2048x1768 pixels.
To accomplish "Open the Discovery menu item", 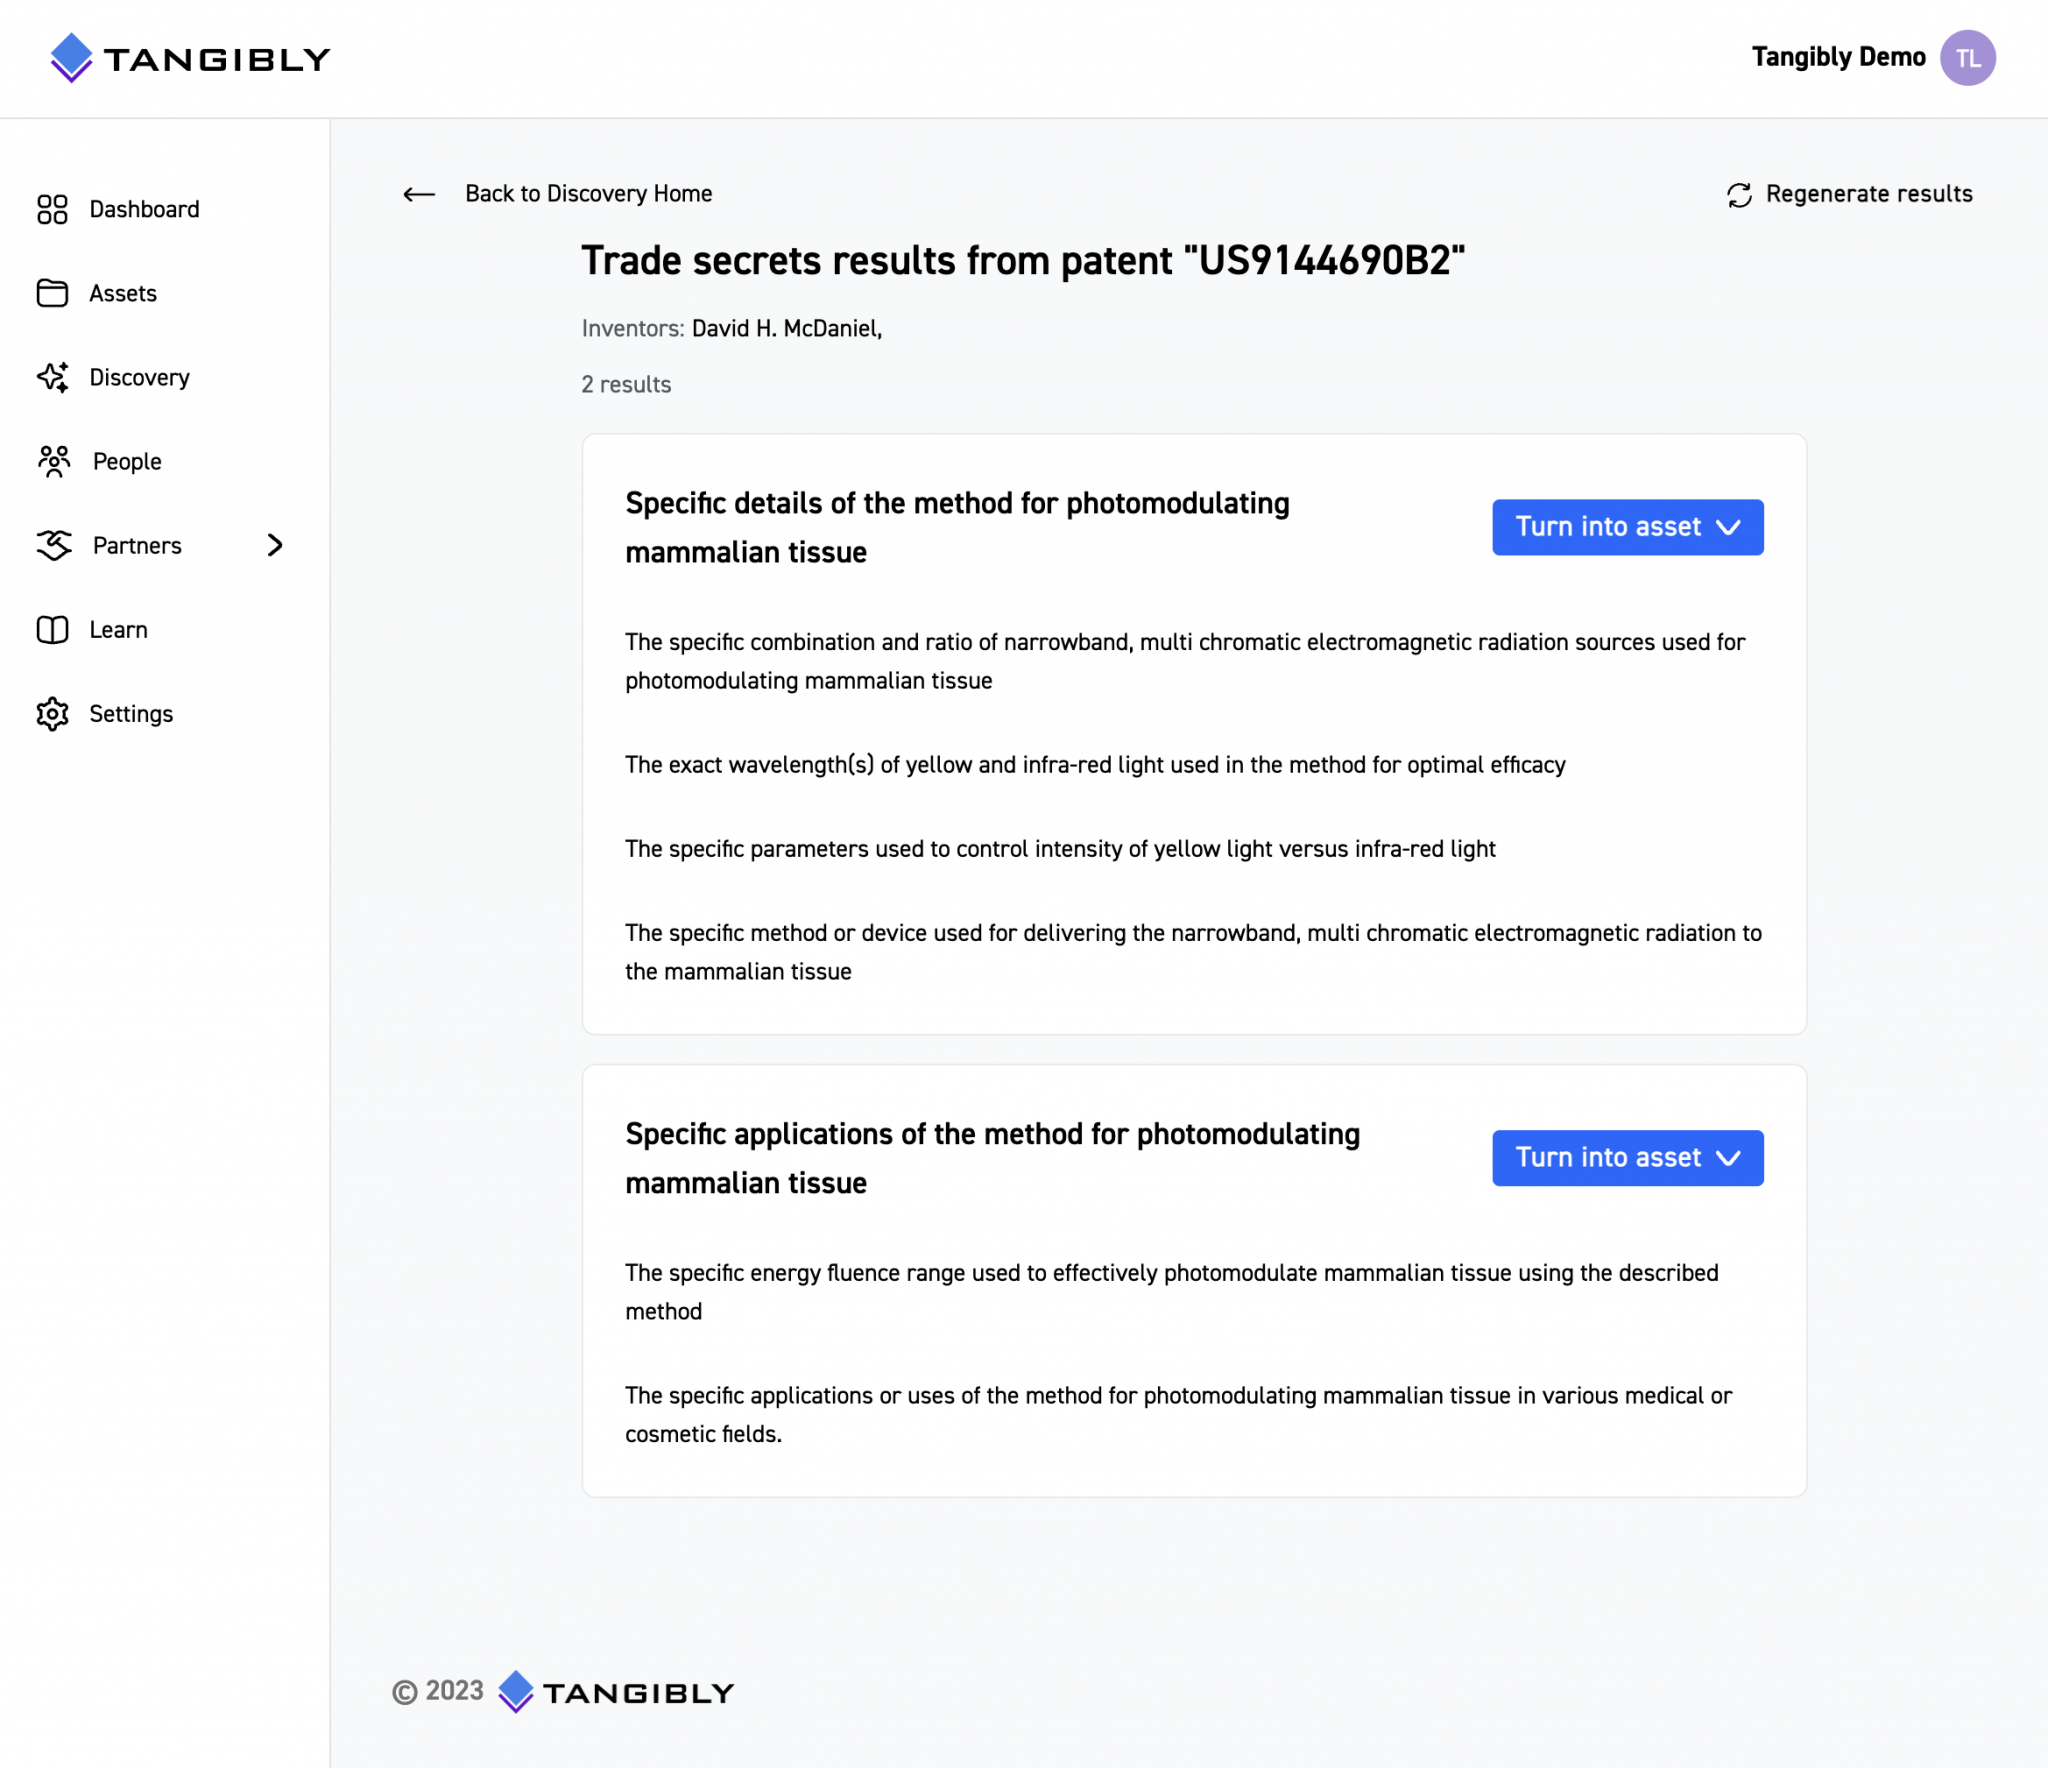I will click(139, 377).
